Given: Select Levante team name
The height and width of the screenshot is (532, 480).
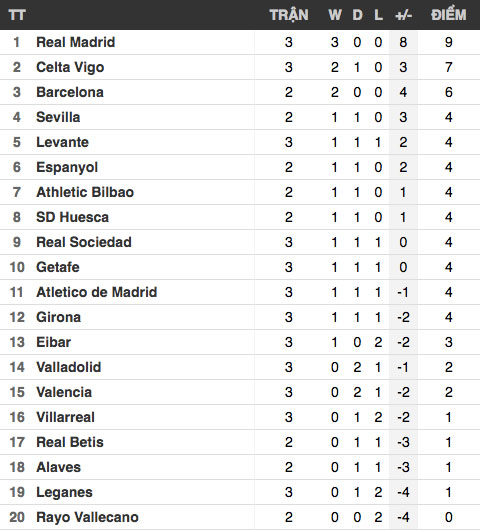Looking at the screenshot, I should click(x=62, y=142).
